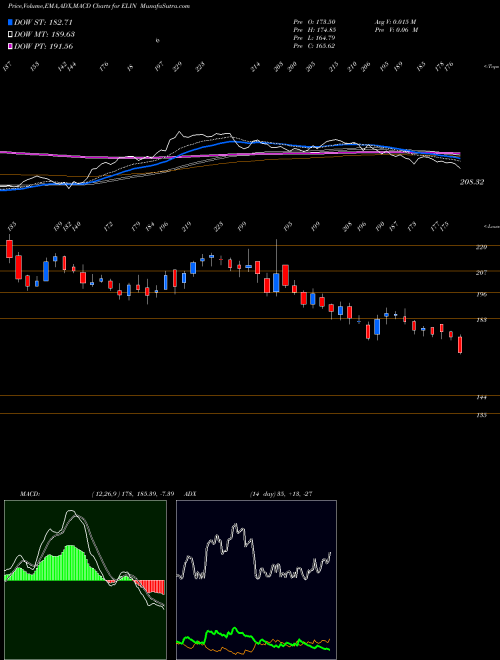The width and height of the screenshot is (500, 660).
Task: Click the blue DOW ST legend swatch
Action: pyautogui.click(x=10, y=22)
